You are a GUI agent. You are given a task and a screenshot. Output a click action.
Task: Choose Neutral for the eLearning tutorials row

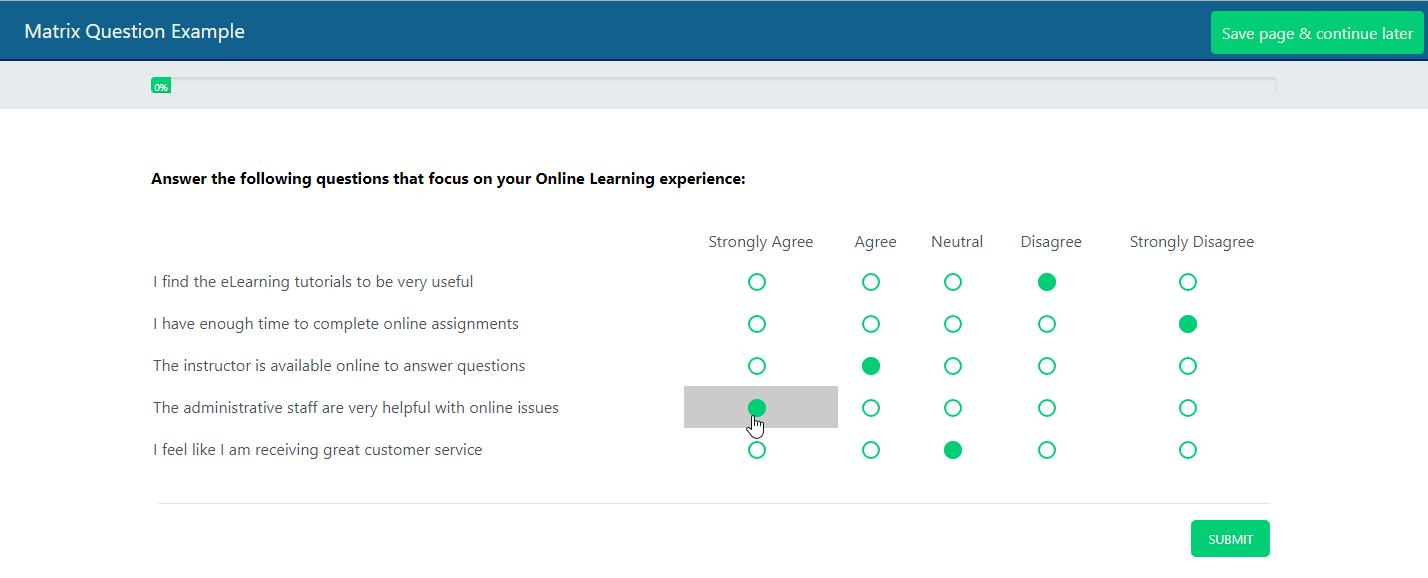click(x=953, y=282)
